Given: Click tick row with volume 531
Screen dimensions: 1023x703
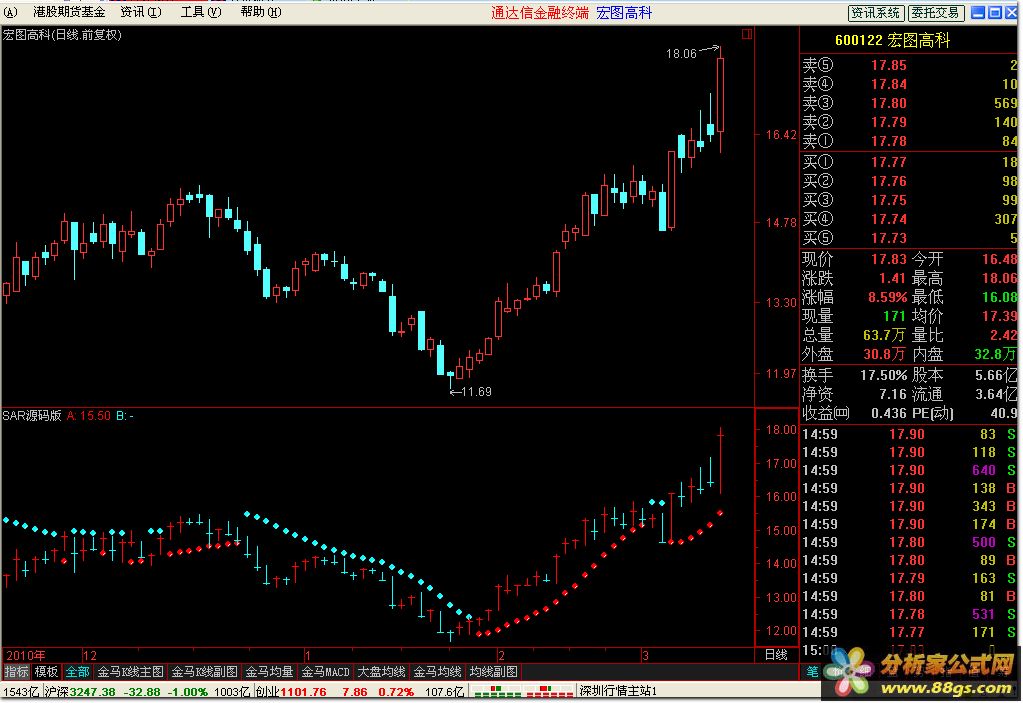Looking at the screenshot, I should click(x=909, y=614).
